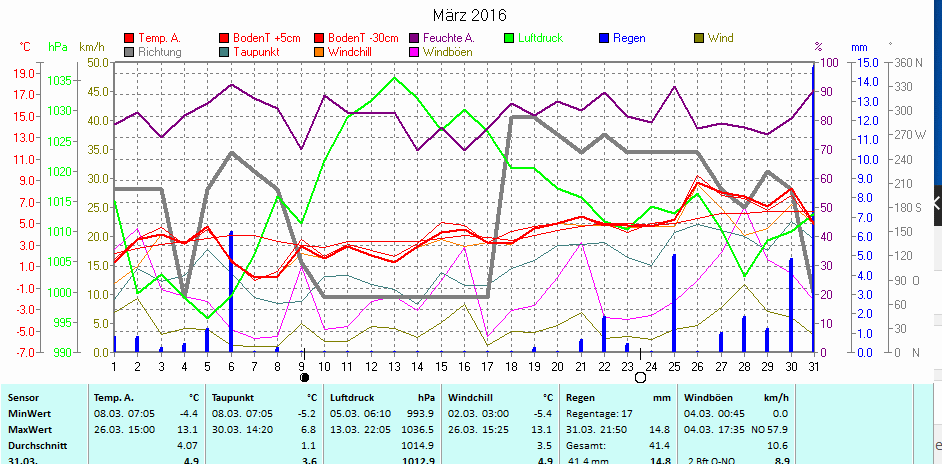Click the Windböen average '10.6'

point(780,446)
